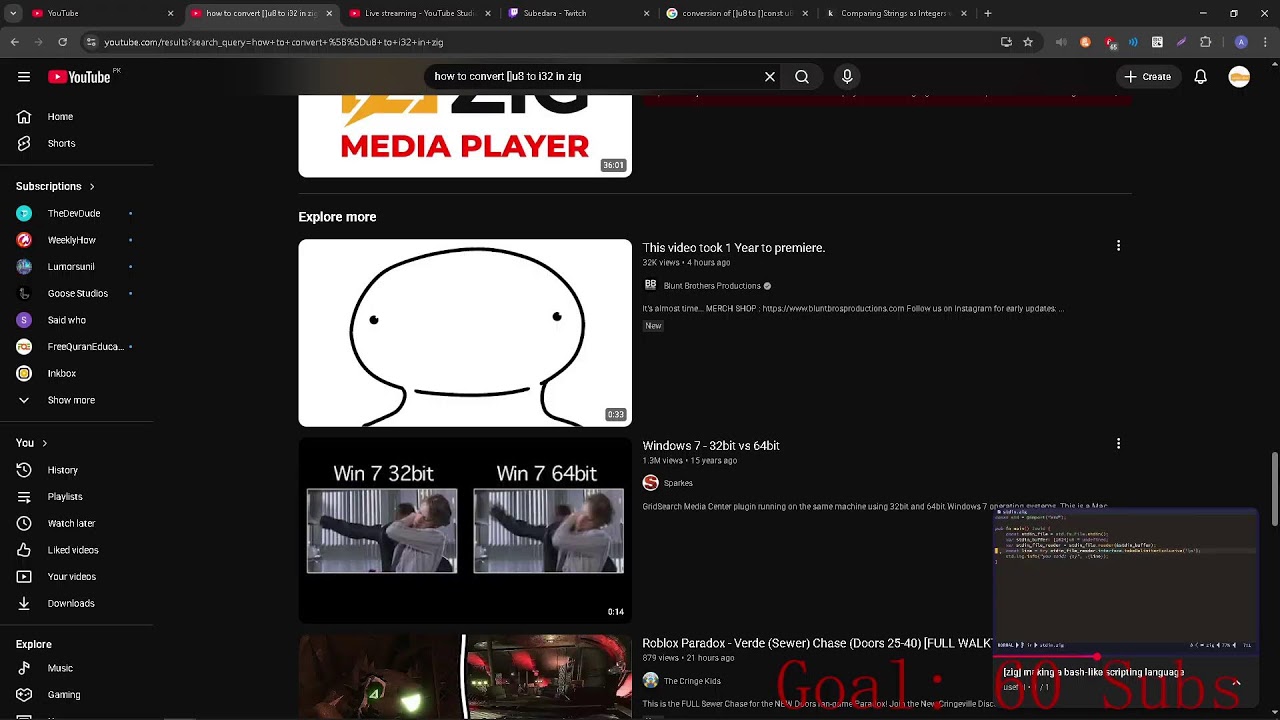Image resolution: width=1280 pixels, height=720 pixels.
Task: Open 'This video took 1 Year to premiere.' title
Action: click(x=733, y=248)
